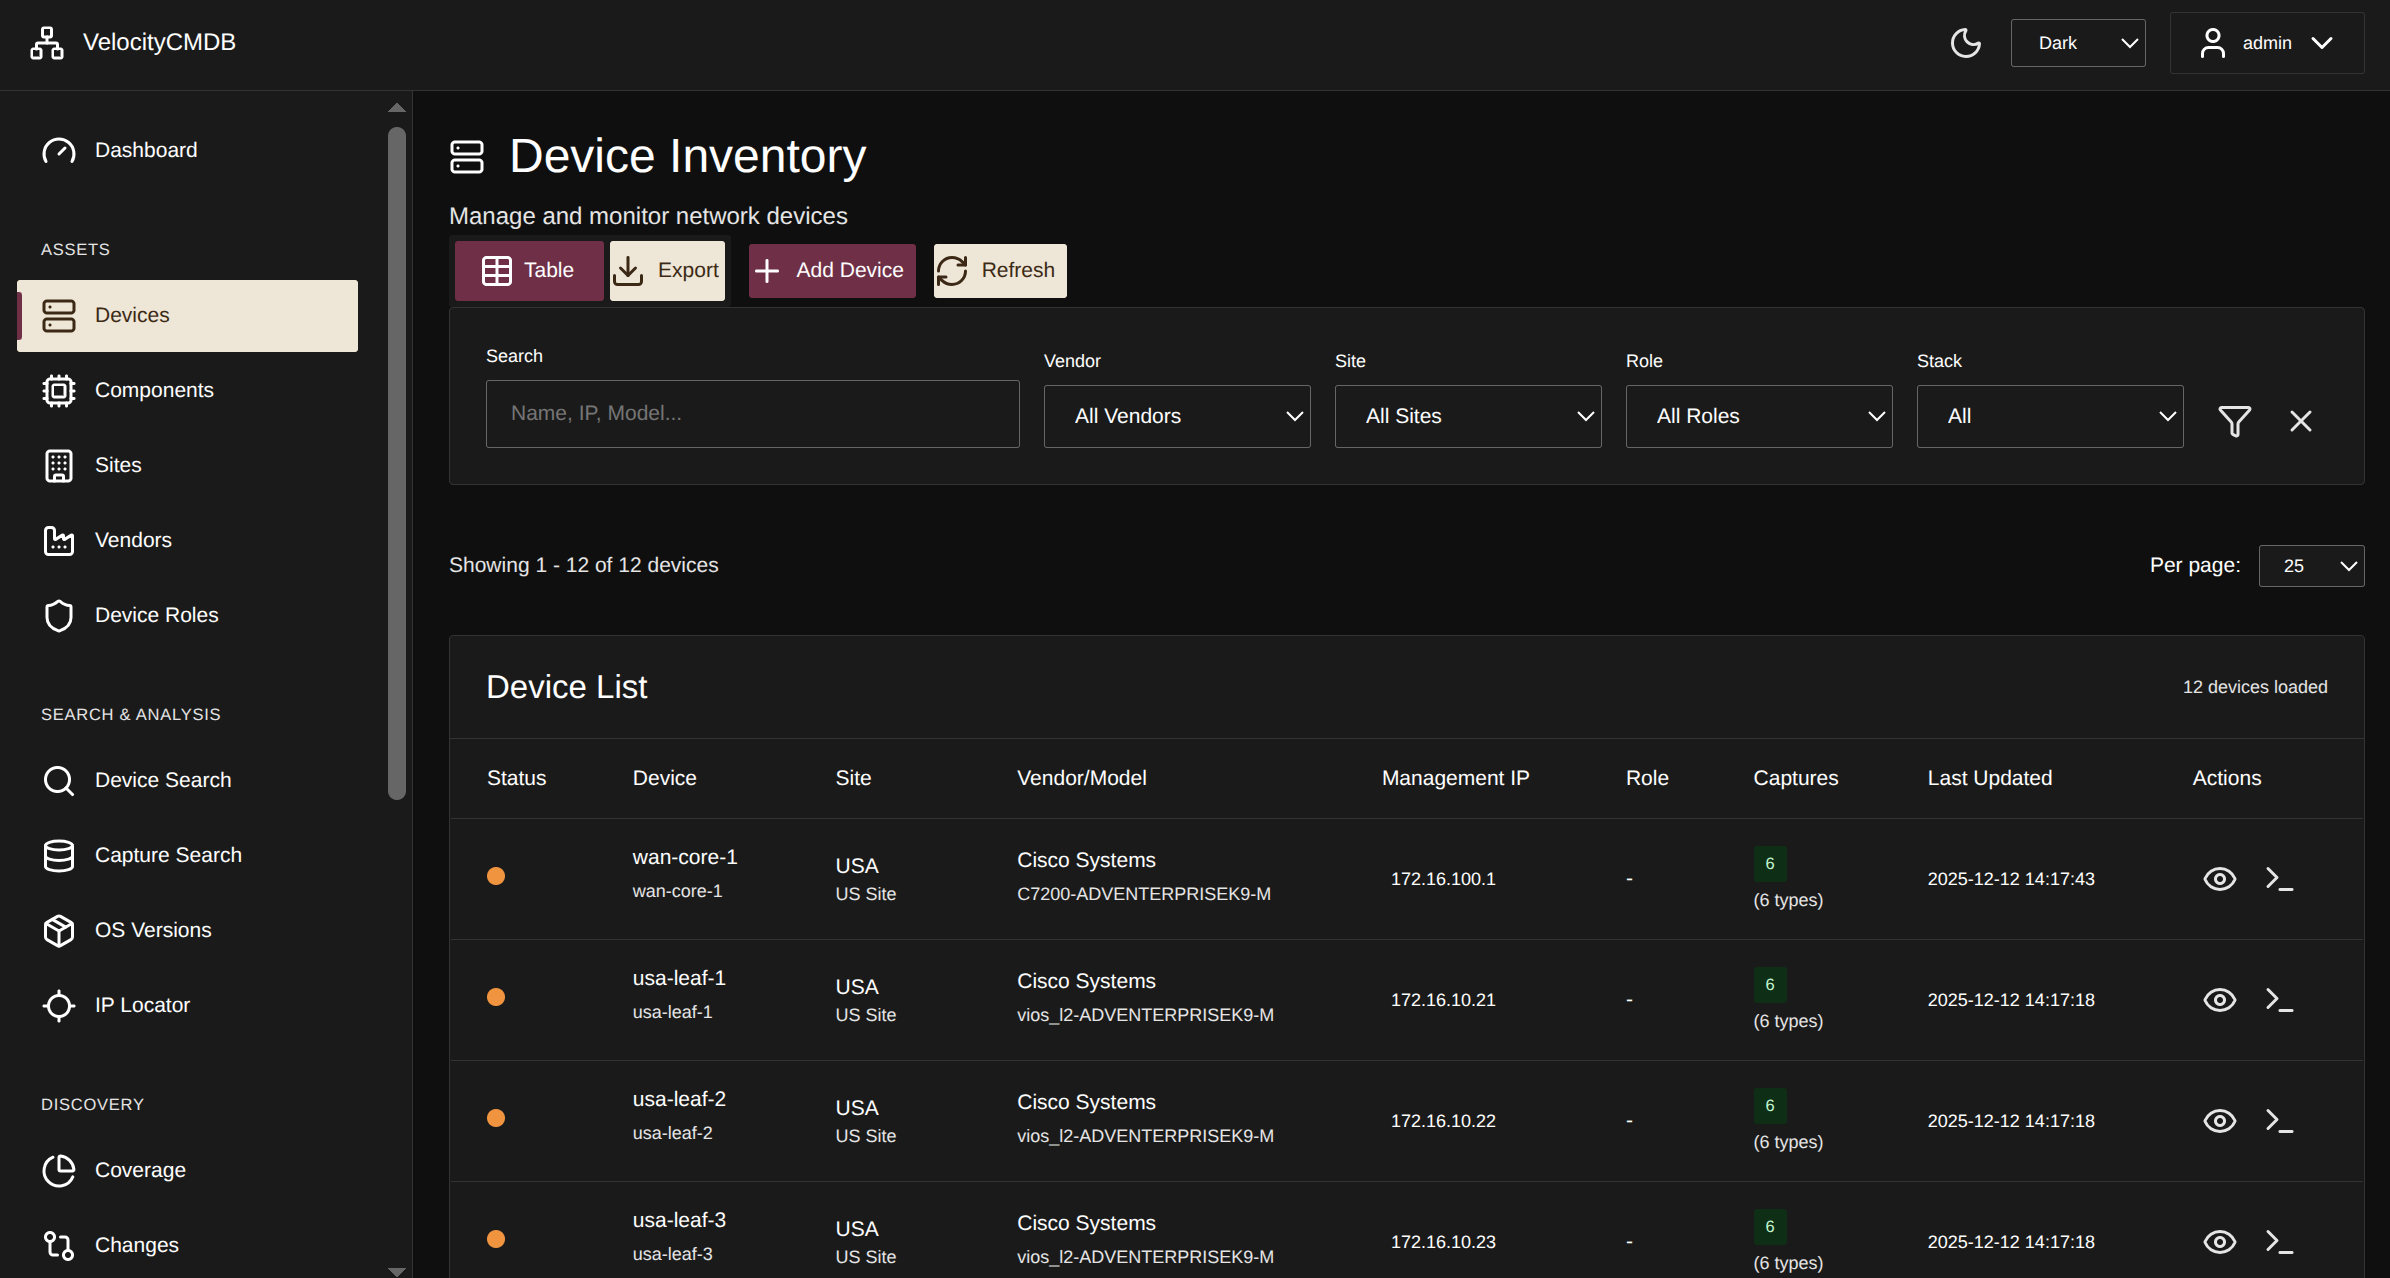The height and width of the screenshot is (1278, 2390).
Task: Change the Per page count dropdown
Action: coord(2310,566)
